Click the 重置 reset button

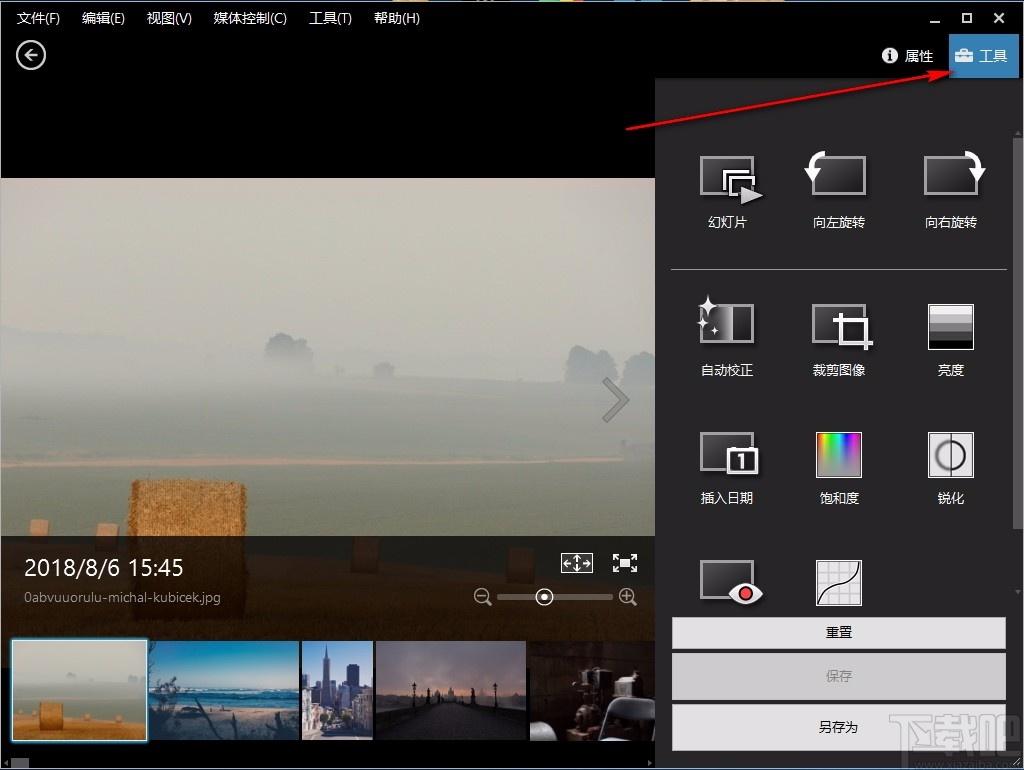[839, 632]
